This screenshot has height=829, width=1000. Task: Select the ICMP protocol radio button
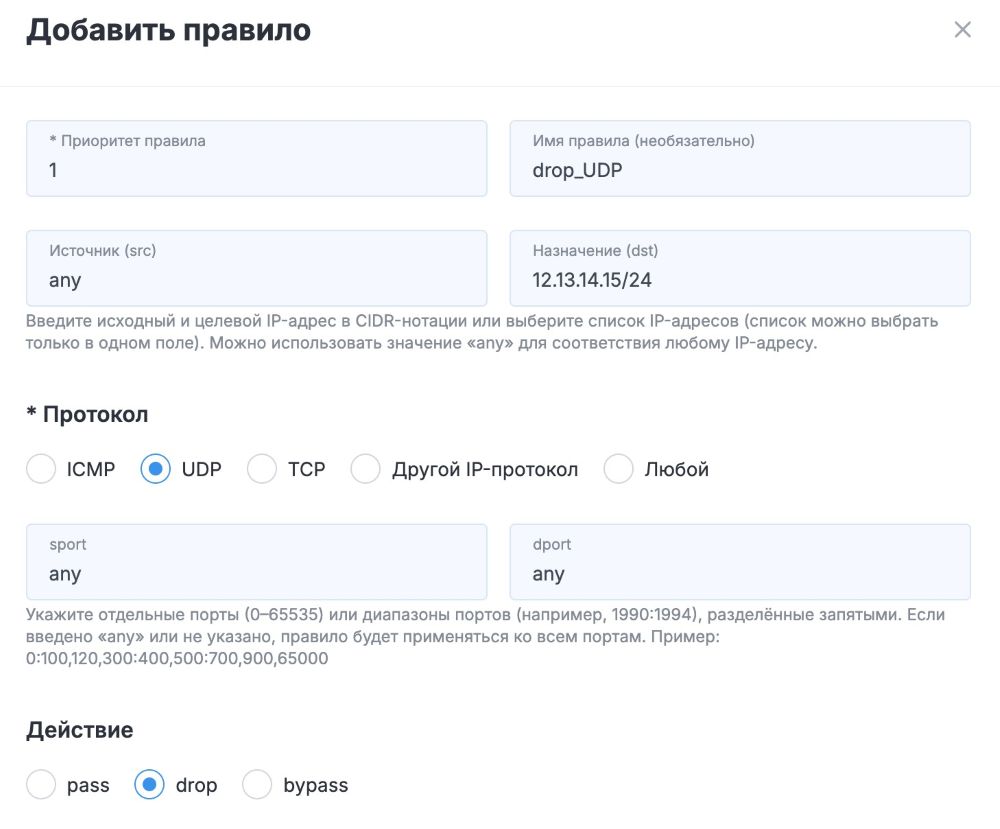[x=40, y=468]
